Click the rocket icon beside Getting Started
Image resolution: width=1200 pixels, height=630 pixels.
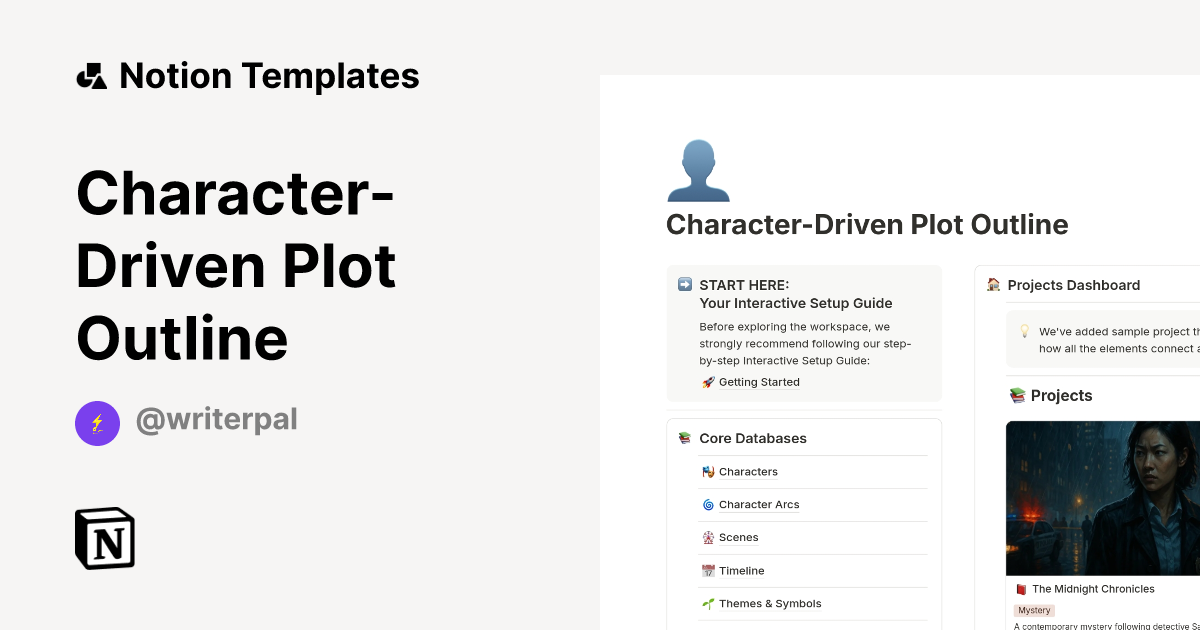pyautogui.click(x=706, y=382)
